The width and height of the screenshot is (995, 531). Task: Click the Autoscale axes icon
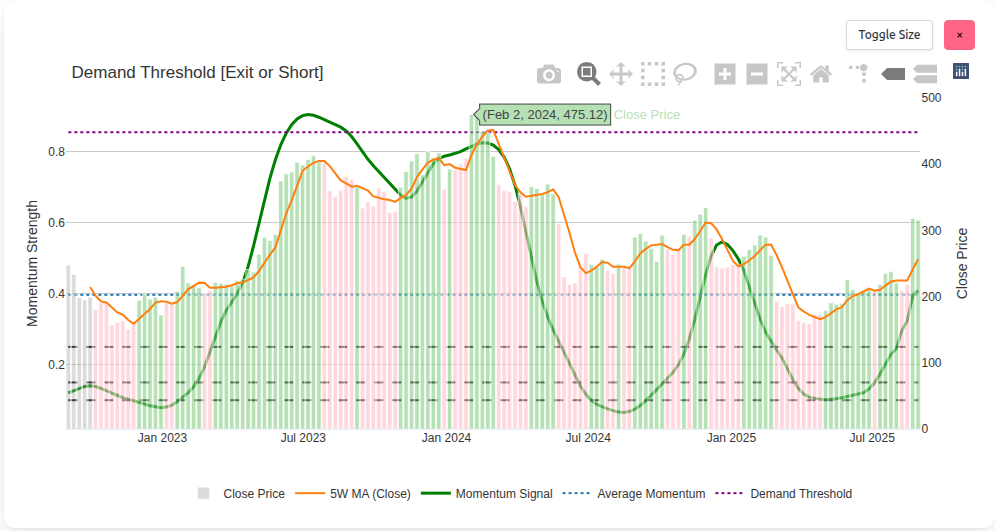789,74
